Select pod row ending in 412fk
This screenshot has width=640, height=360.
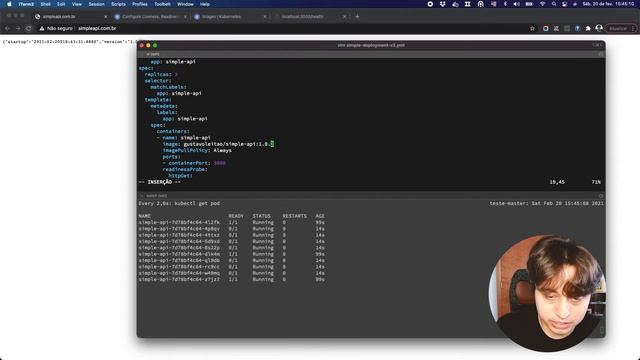tap(231, 222)
